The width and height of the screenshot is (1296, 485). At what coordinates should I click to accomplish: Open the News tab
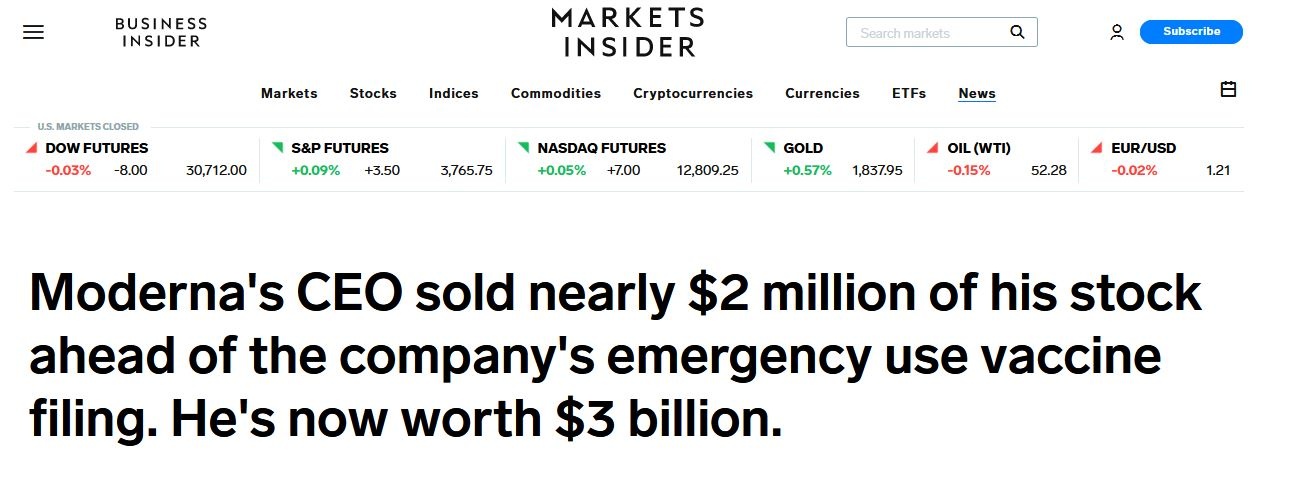point(977,93)
